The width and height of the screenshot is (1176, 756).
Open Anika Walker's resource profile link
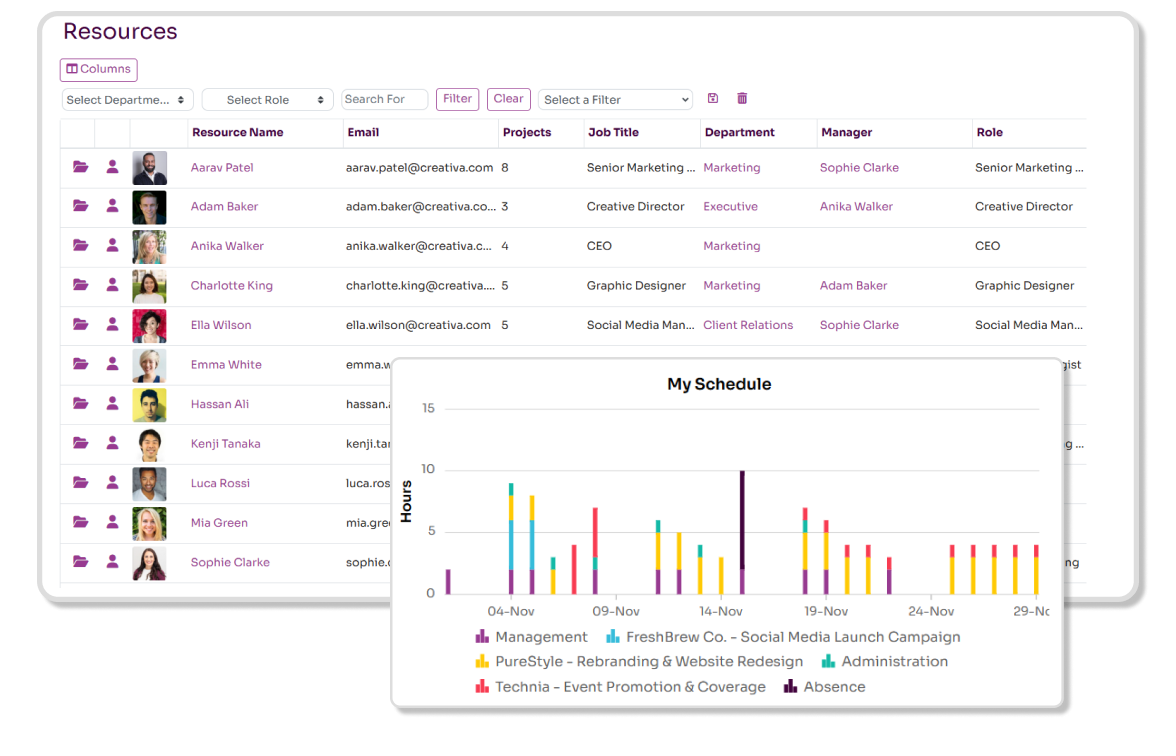[x=227, y=246]
